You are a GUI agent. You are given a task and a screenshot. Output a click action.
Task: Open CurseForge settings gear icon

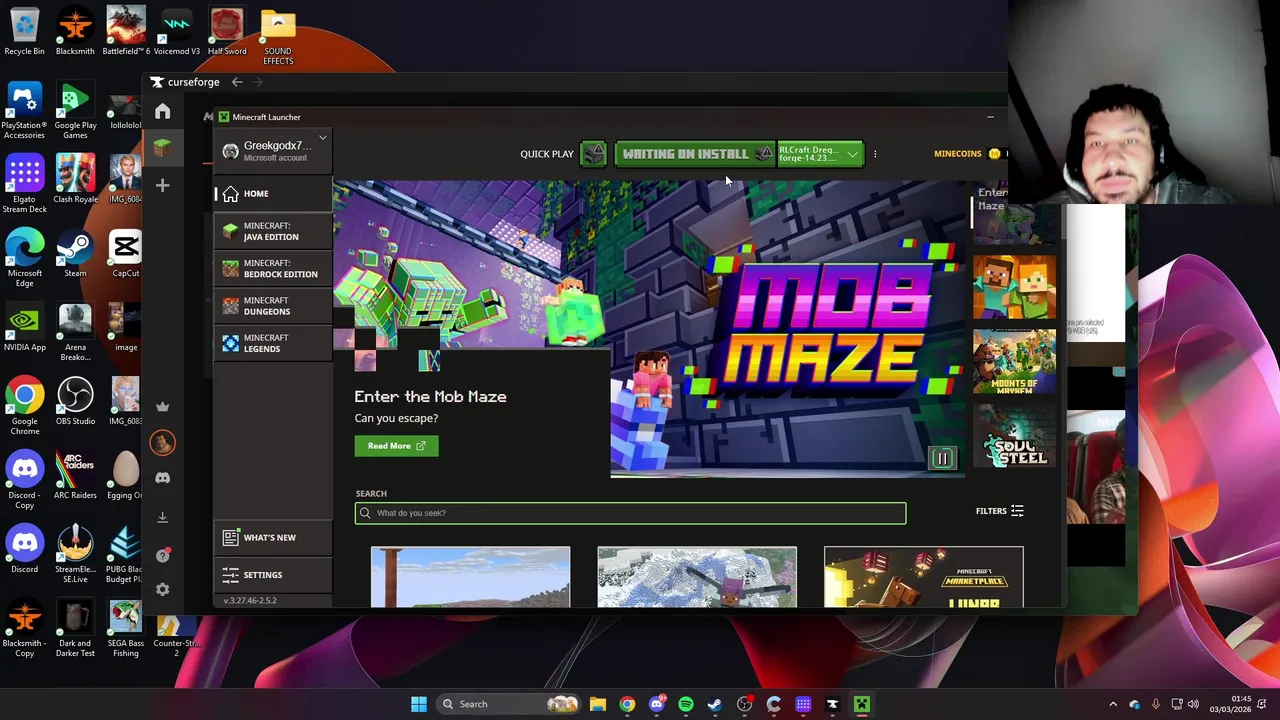coord(163,590)
